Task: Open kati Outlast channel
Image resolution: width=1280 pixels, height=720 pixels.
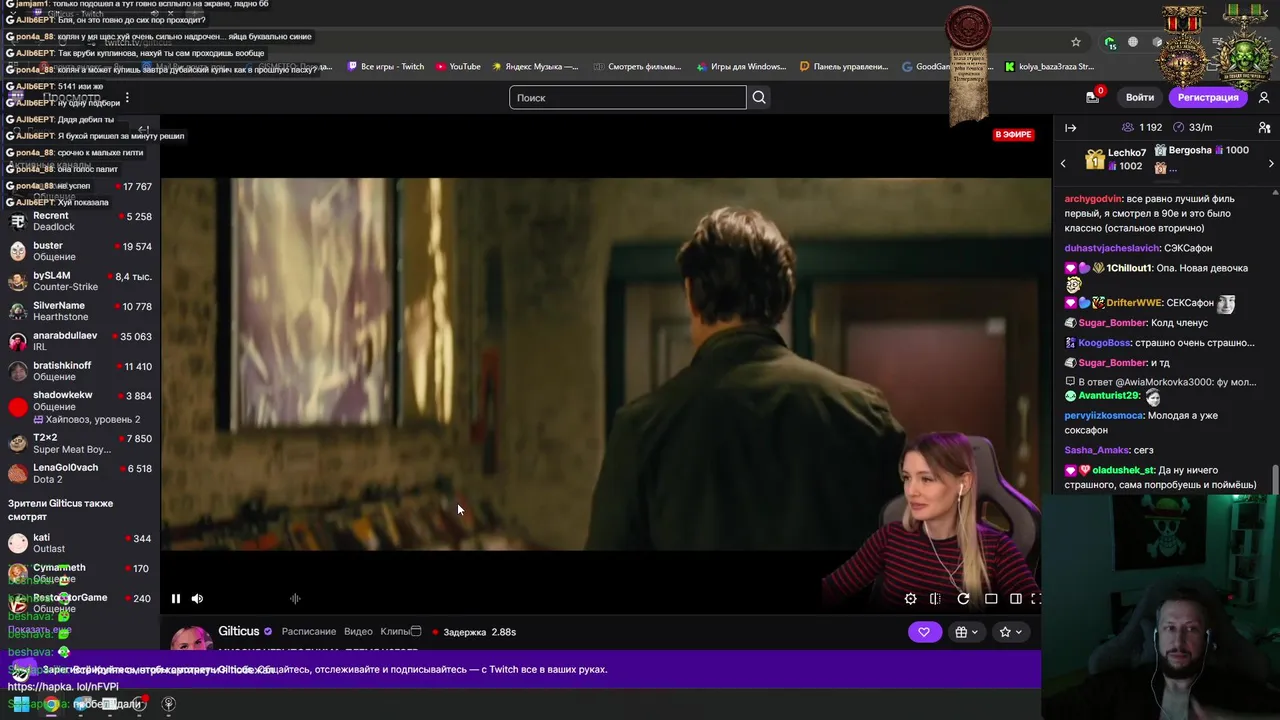Action: (80, 543)
